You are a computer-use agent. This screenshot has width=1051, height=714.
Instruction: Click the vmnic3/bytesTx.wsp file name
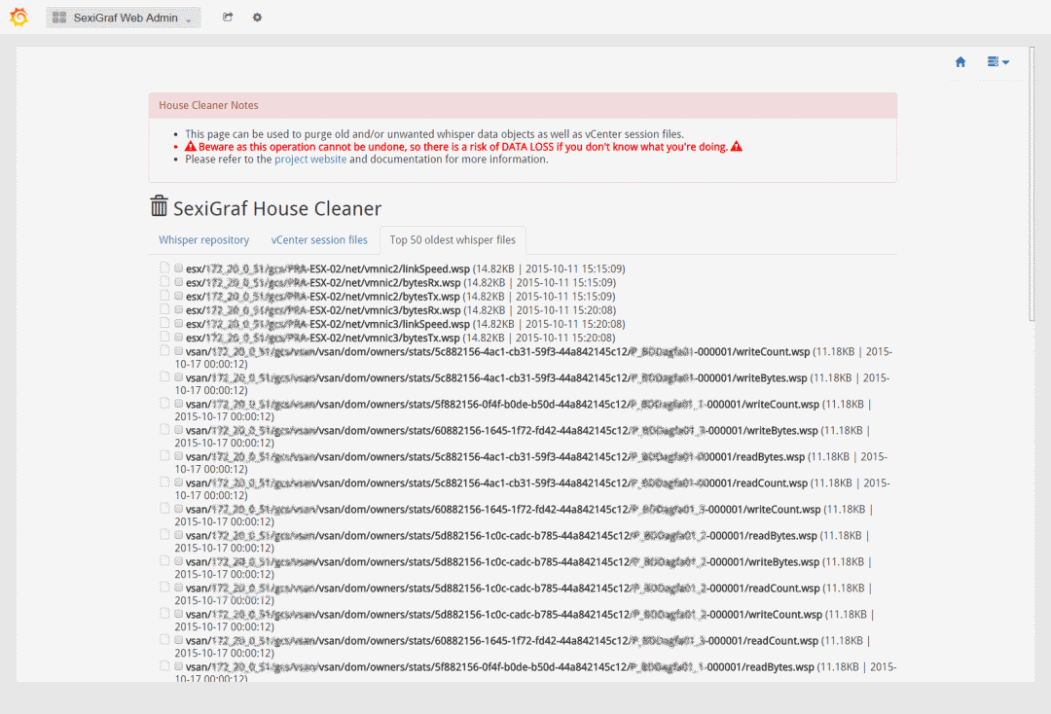[322, 338]
